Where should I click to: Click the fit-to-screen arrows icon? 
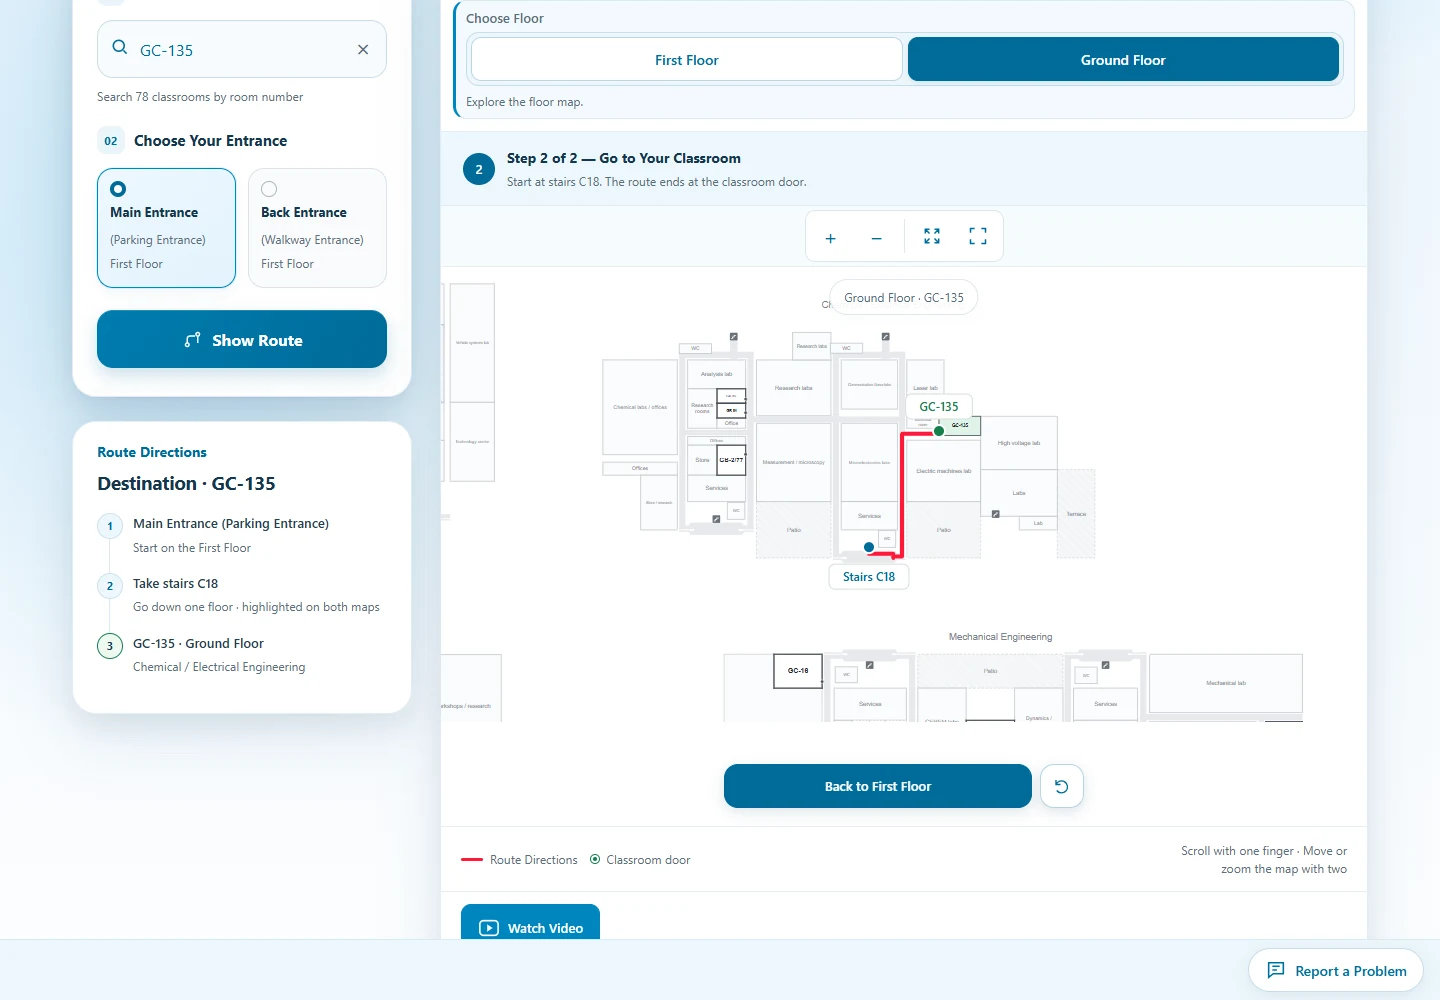[932, 236]
